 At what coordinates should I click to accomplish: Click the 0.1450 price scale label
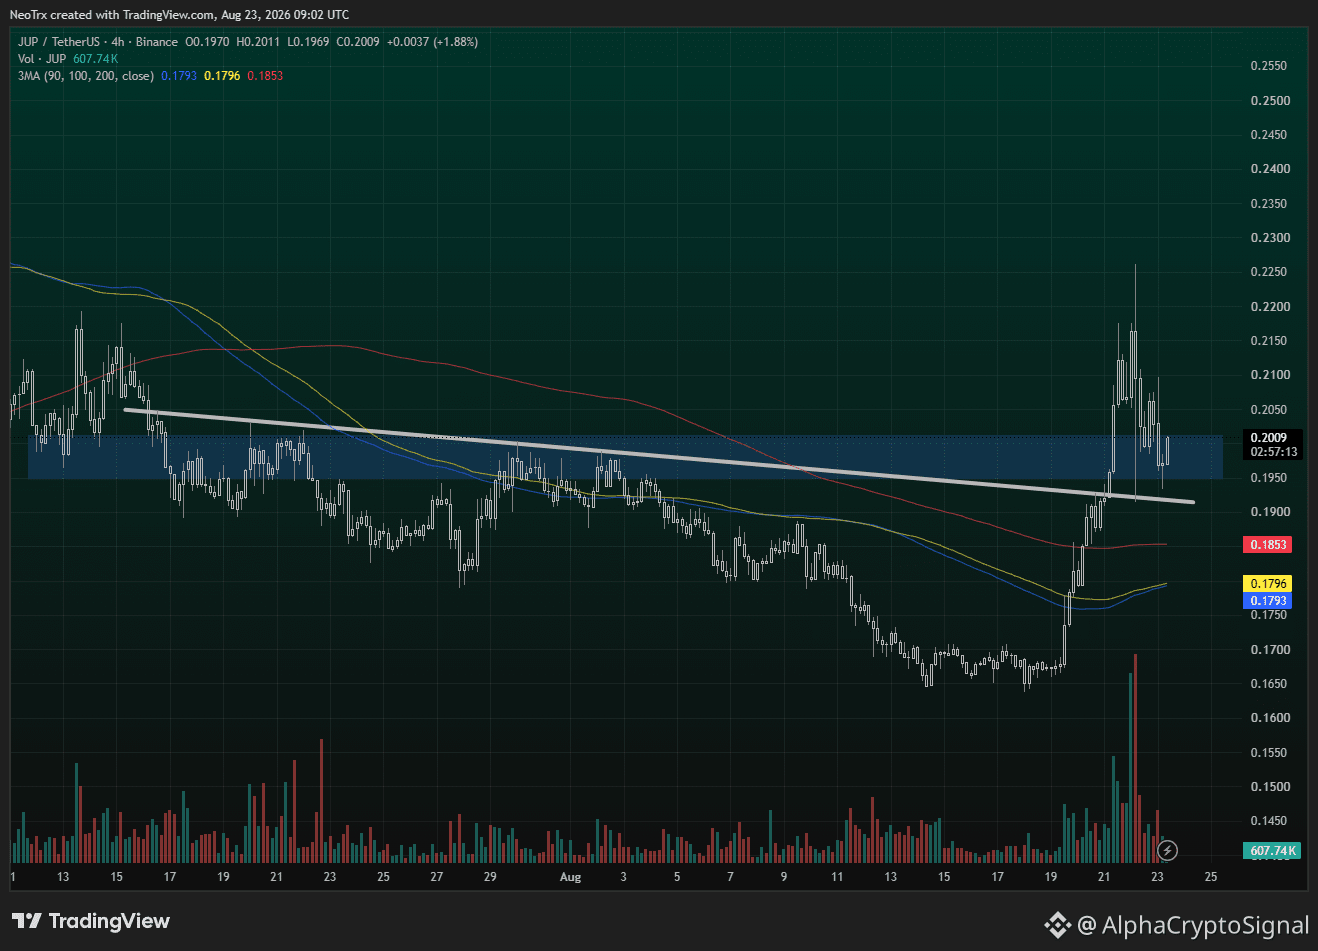pos(1269,821)
